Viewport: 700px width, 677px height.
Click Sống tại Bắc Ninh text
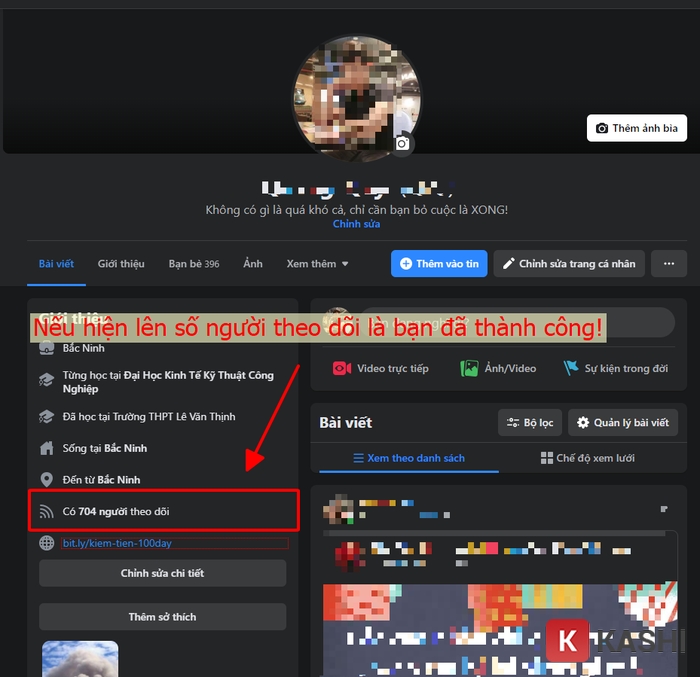coord(104,448)
